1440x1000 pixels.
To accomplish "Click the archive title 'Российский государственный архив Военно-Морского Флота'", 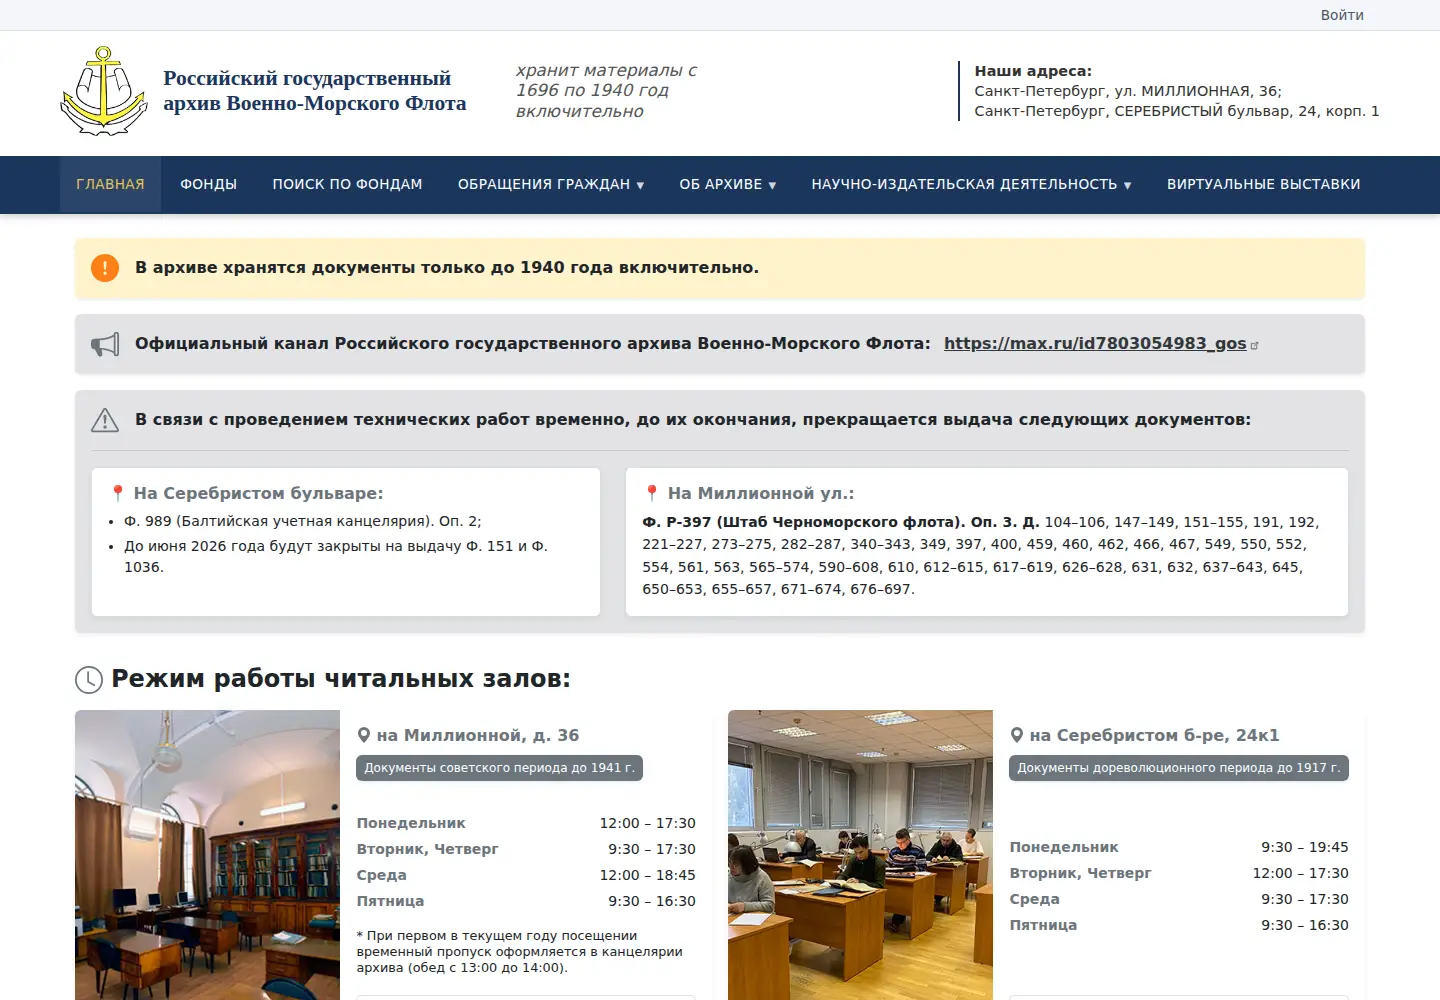I will coord(315,91).
